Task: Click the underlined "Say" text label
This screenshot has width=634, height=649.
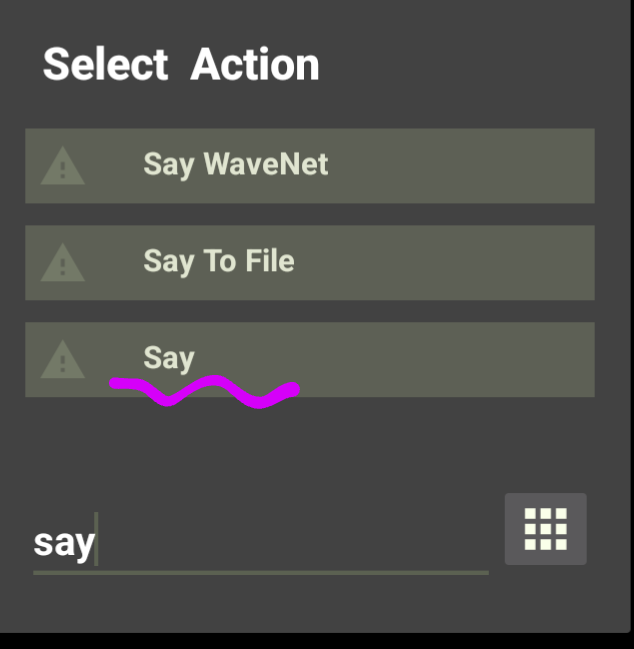Action: pos(169,358)
